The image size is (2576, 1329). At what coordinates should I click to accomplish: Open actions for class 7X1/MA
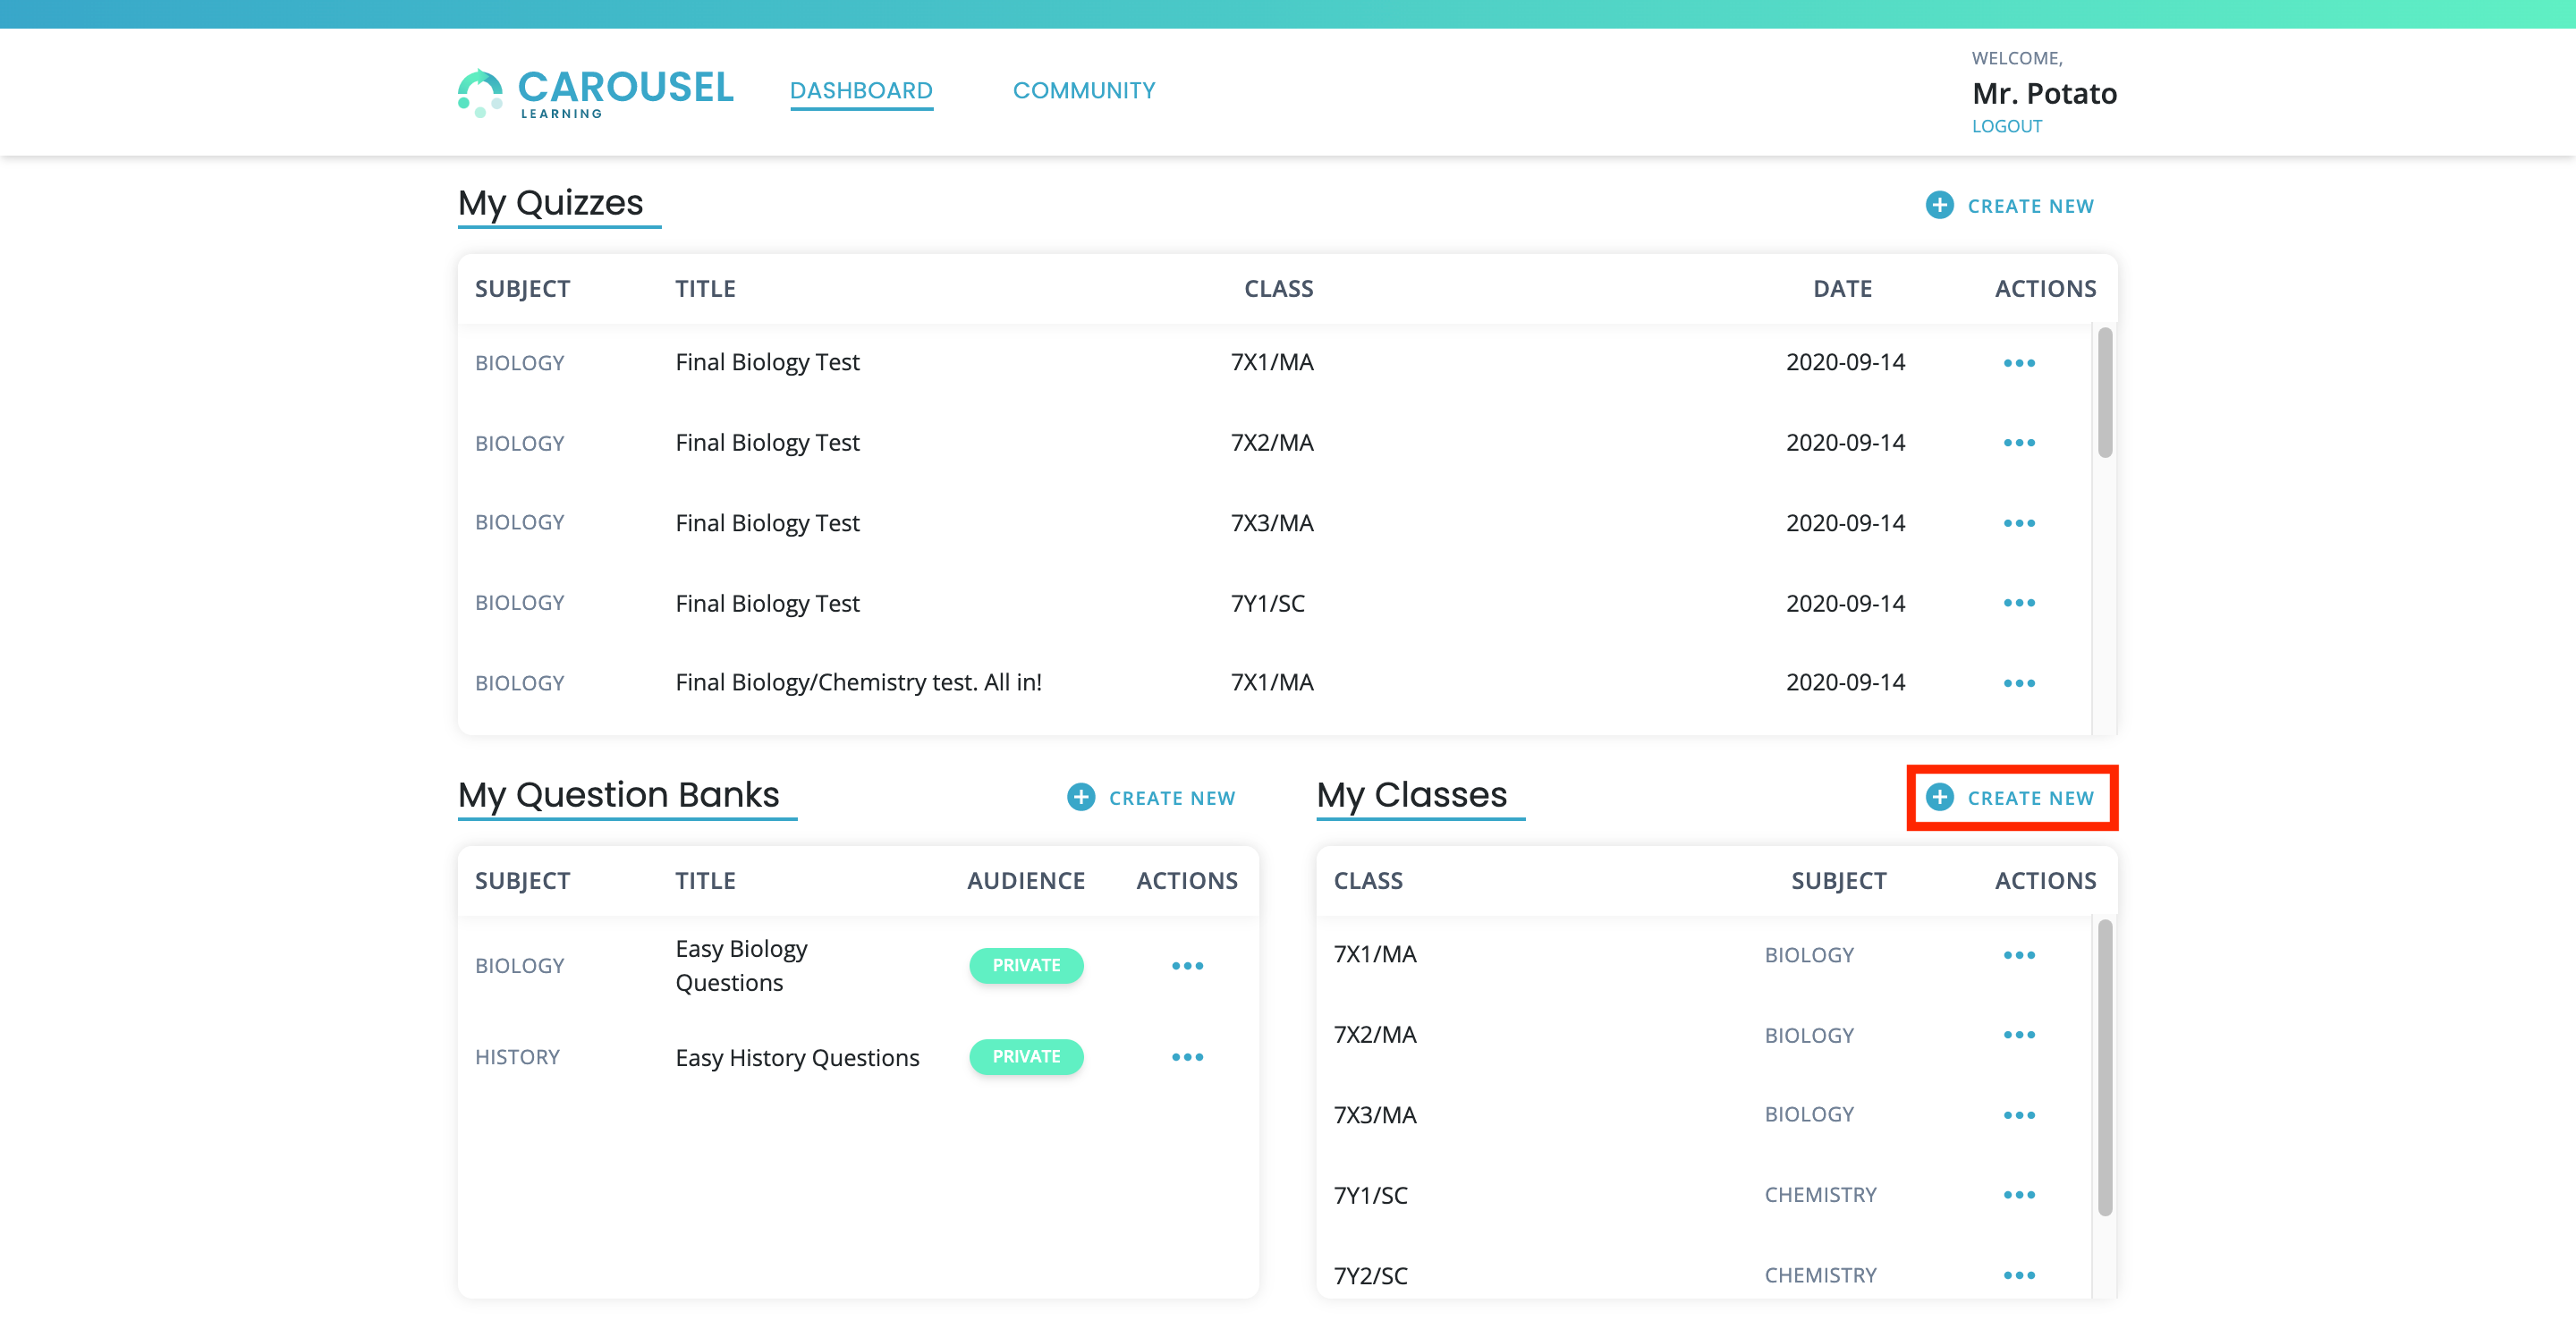(2018, 955)
